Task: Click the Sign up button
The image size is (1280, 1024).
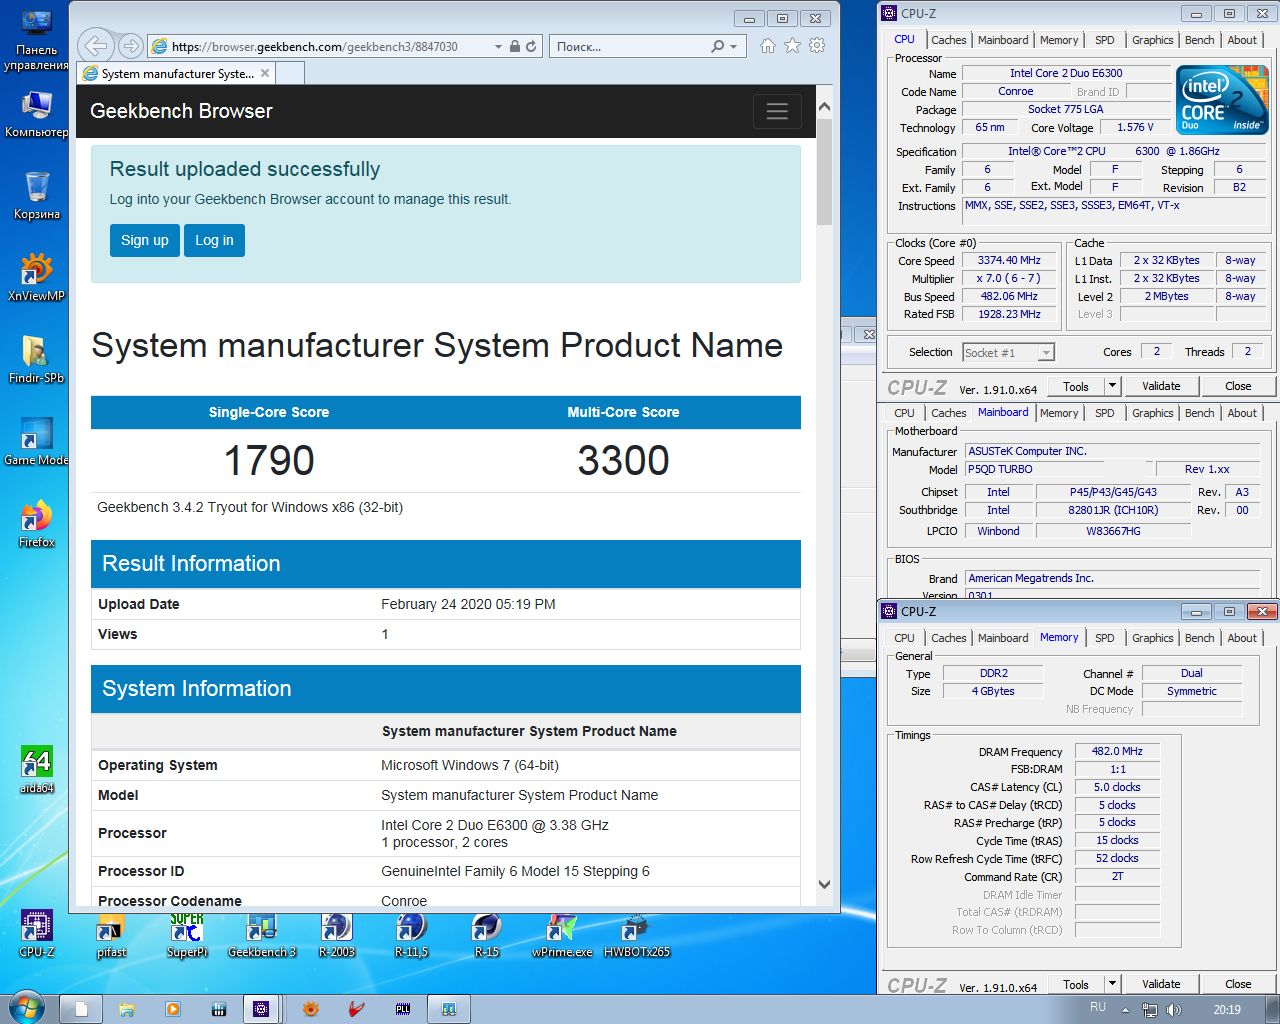Action: [144, 240]
